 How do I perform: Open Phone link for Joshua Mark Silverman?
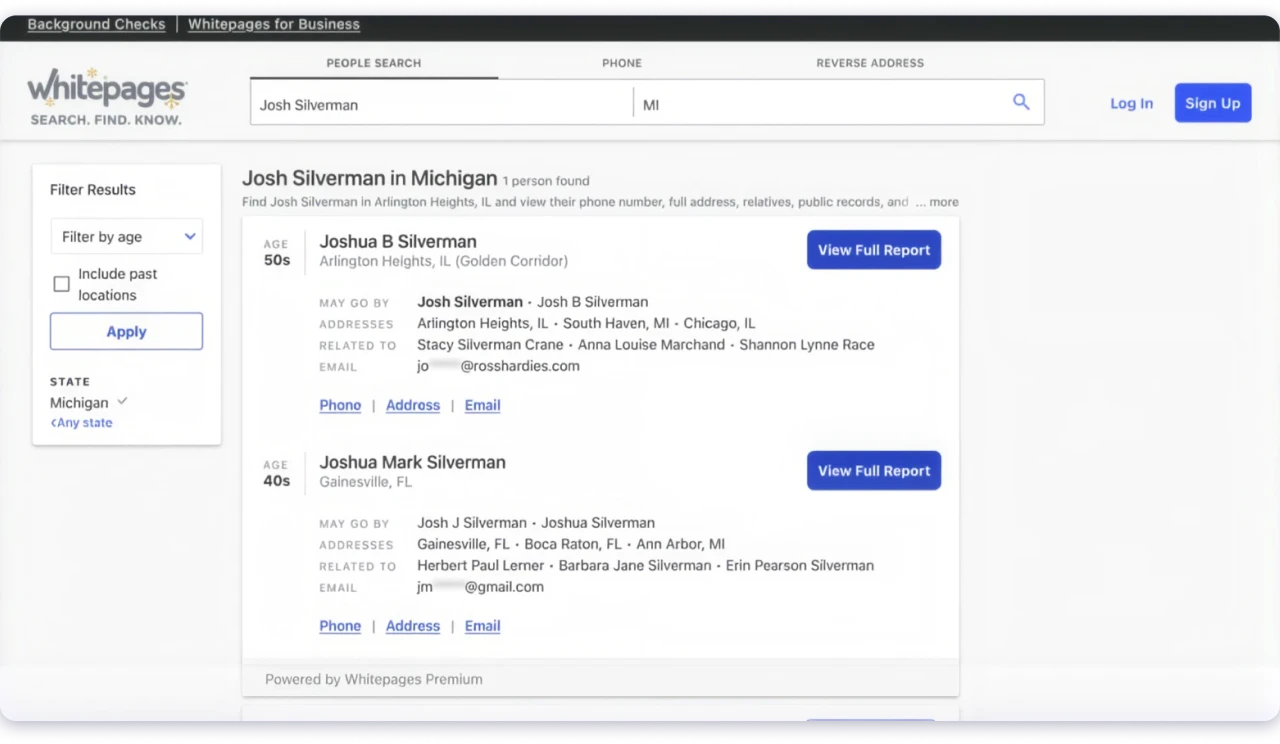click(x=340, y=626)
